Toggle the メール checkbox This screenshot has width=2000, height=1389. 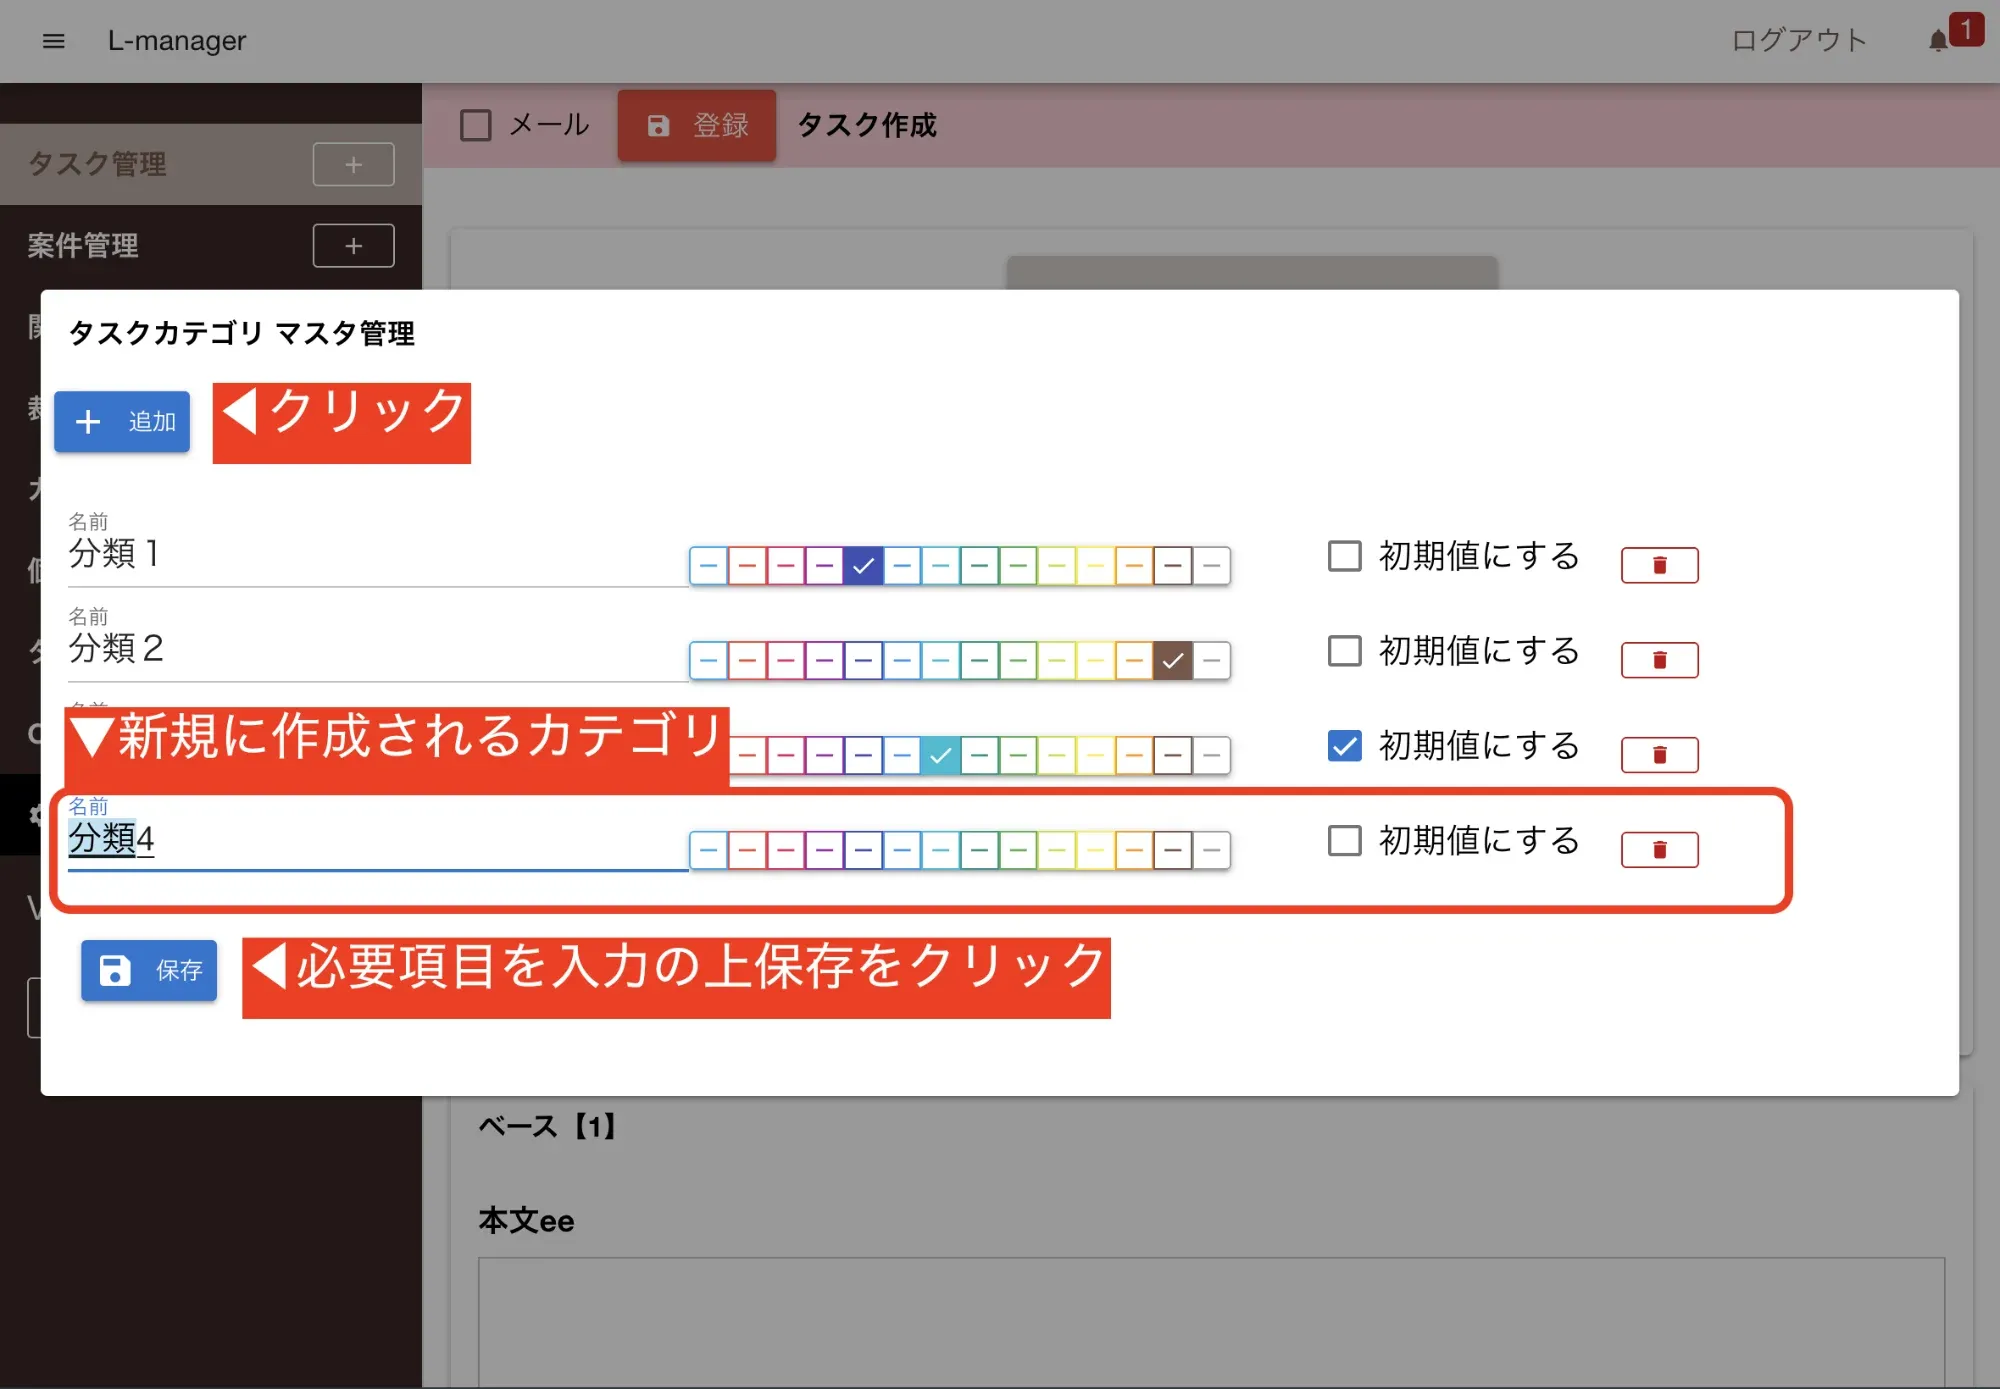pos(476,126)
